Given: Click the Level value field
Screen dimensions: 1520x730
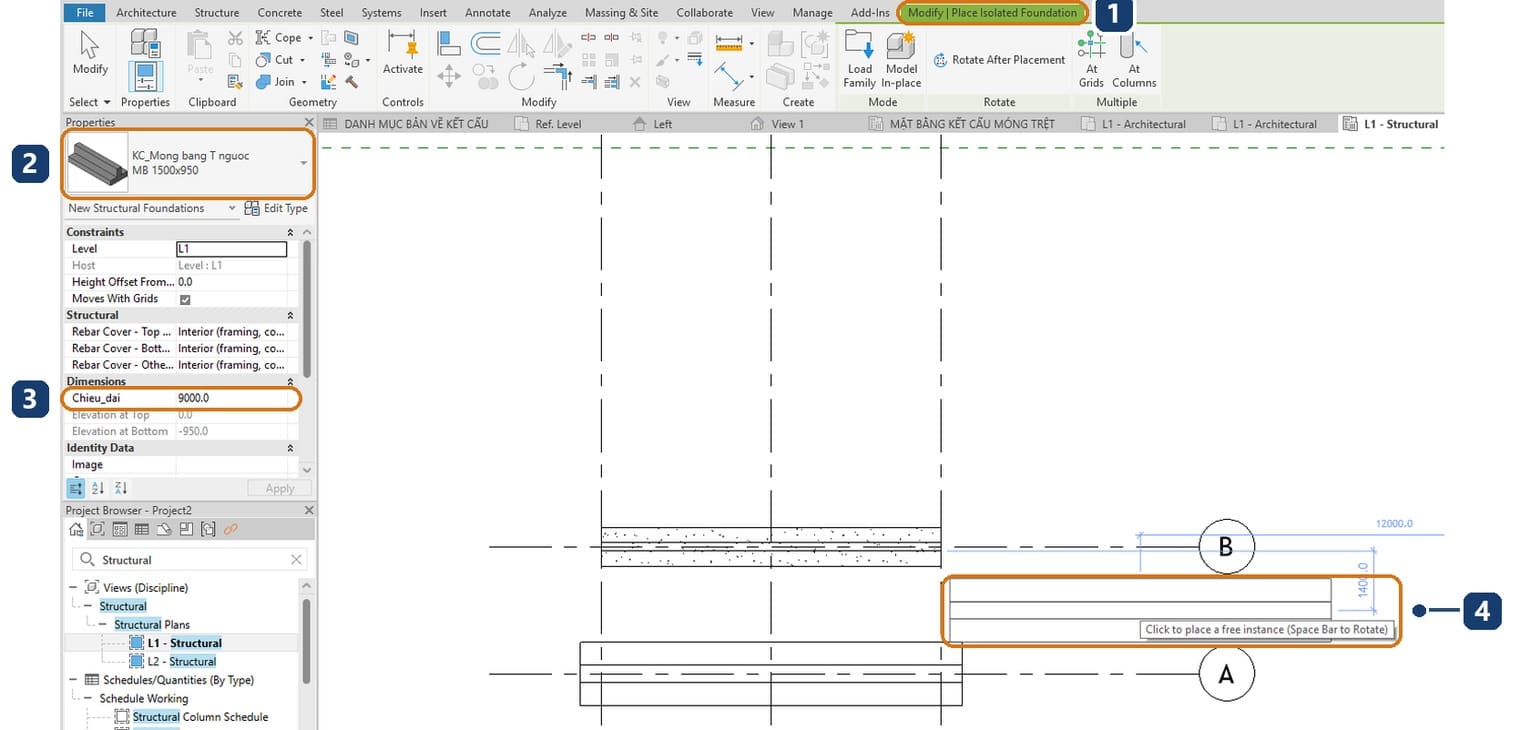Looking at the screenshot, I should [232, 249].
